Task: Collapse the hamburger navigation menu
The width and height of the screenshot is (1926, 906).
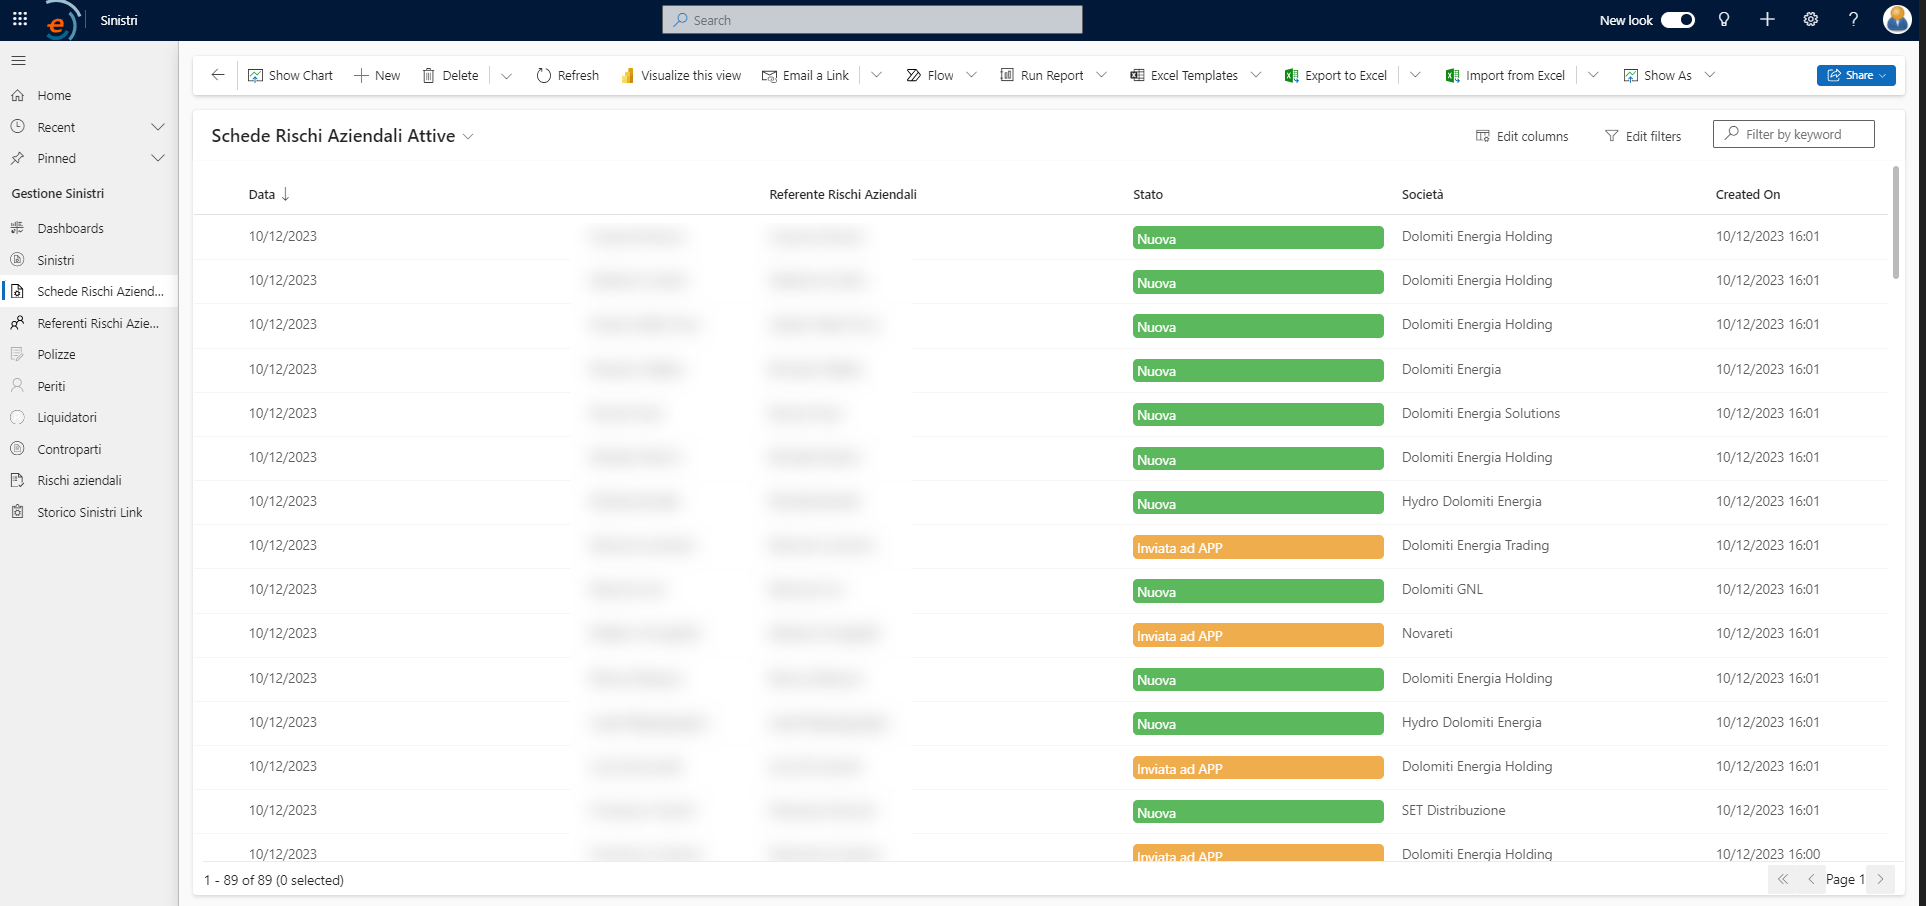Action: pyautogui.click(x=18, y=61)
